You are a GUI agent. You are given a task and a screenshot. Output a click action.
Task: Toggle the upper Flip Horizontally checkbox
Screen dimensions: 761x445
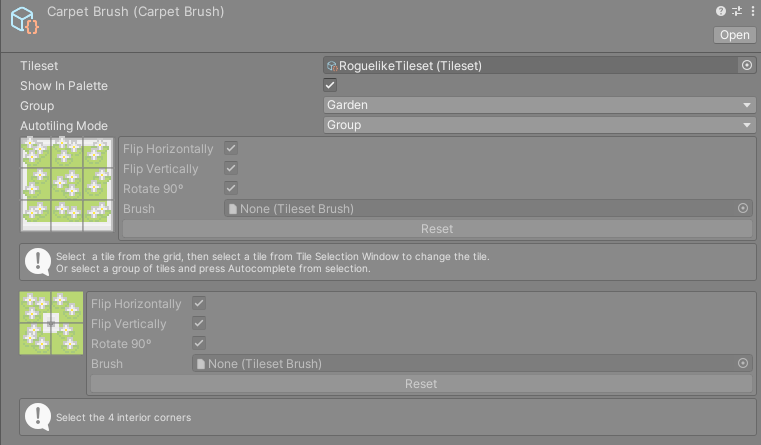[x=231, y=148]
